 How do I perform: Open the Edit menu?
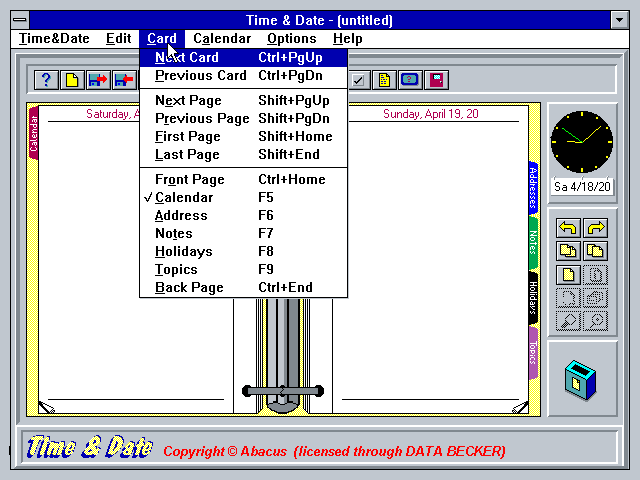(x=118, y=38)
